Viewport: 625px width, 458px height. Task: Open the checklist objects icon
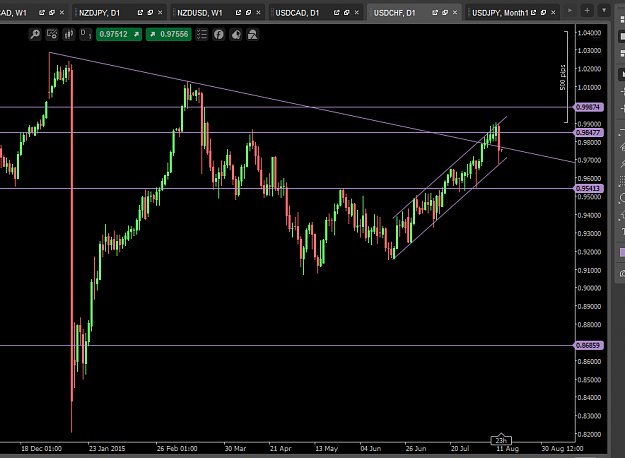coord(202,35)
